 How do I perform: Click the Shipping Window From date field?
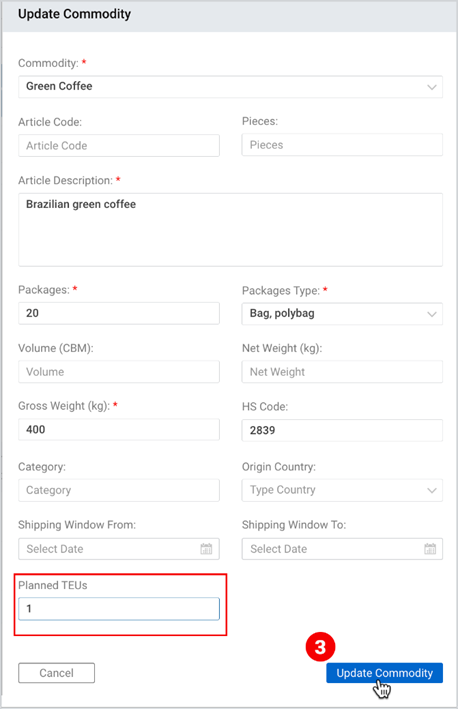(x=119, y=549)
